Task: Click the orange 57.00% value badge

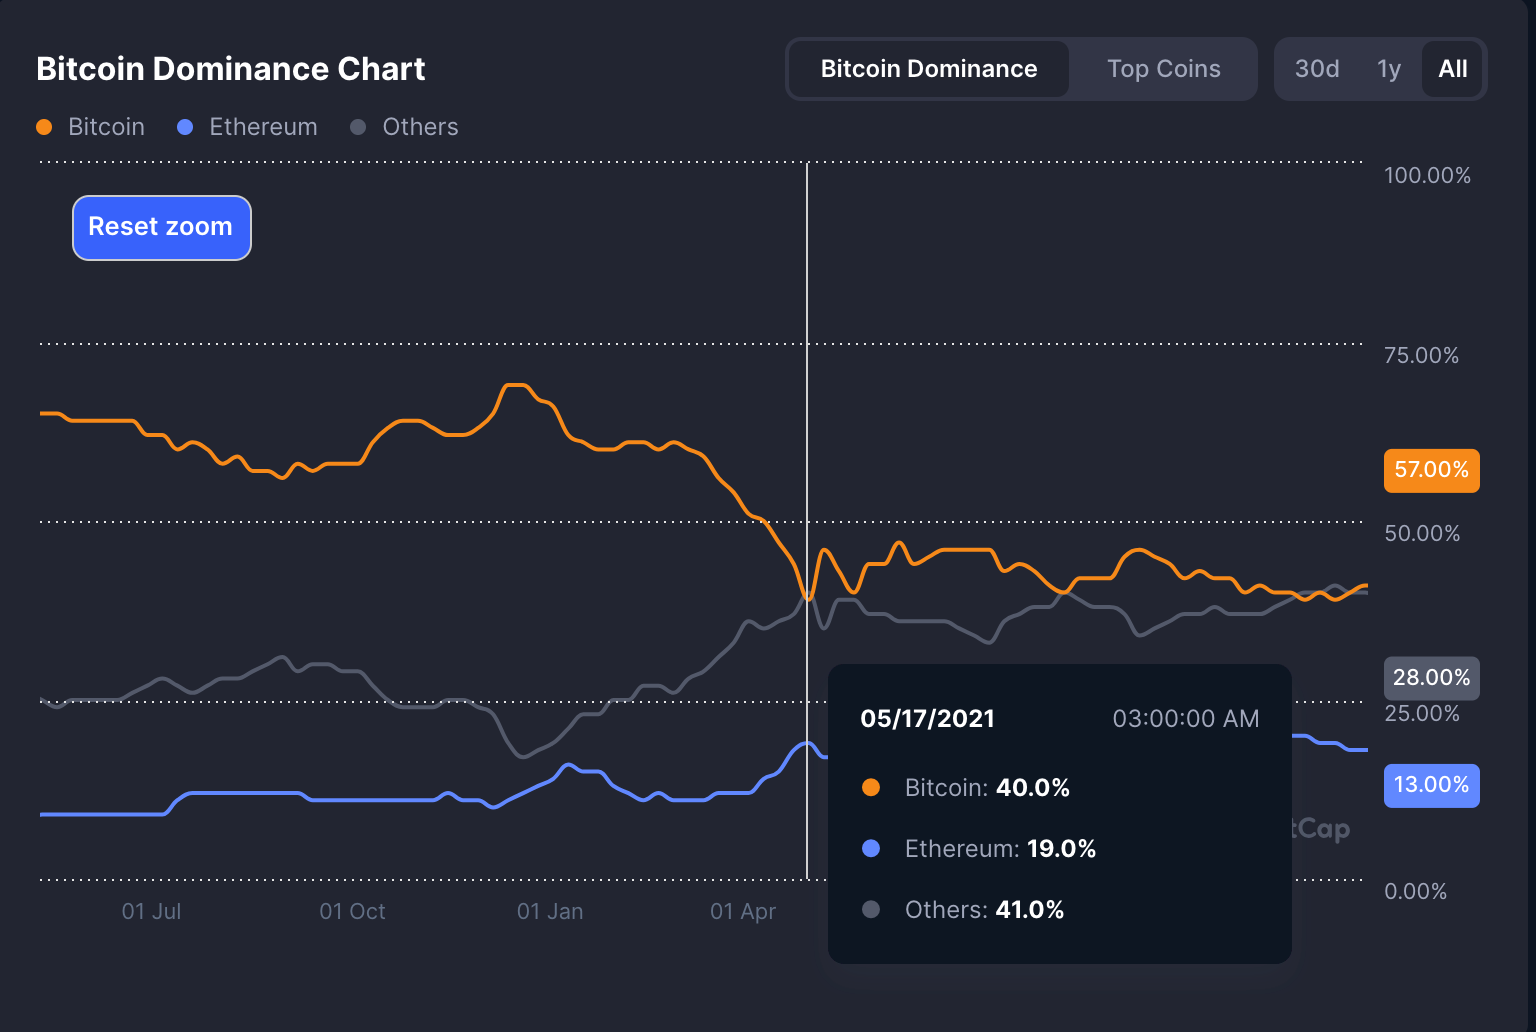Action: pyautogui.click(x=1431, y=470)
